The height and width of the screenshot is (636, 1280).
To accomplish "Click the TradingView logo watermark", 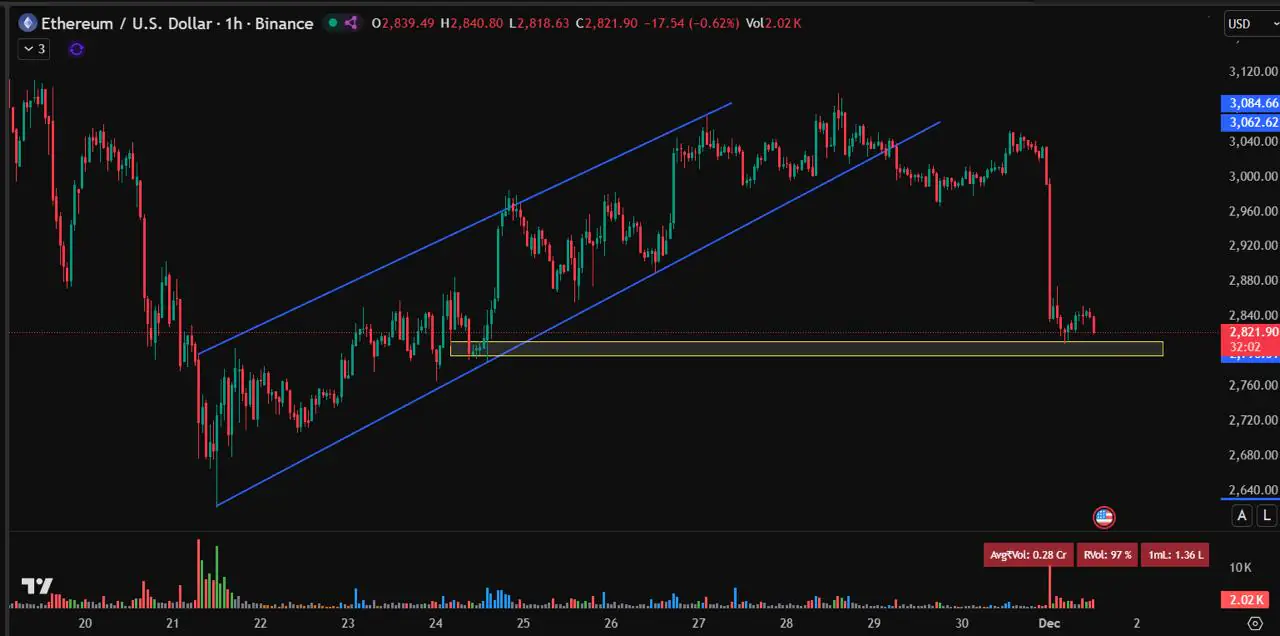I will click(37, 586).
